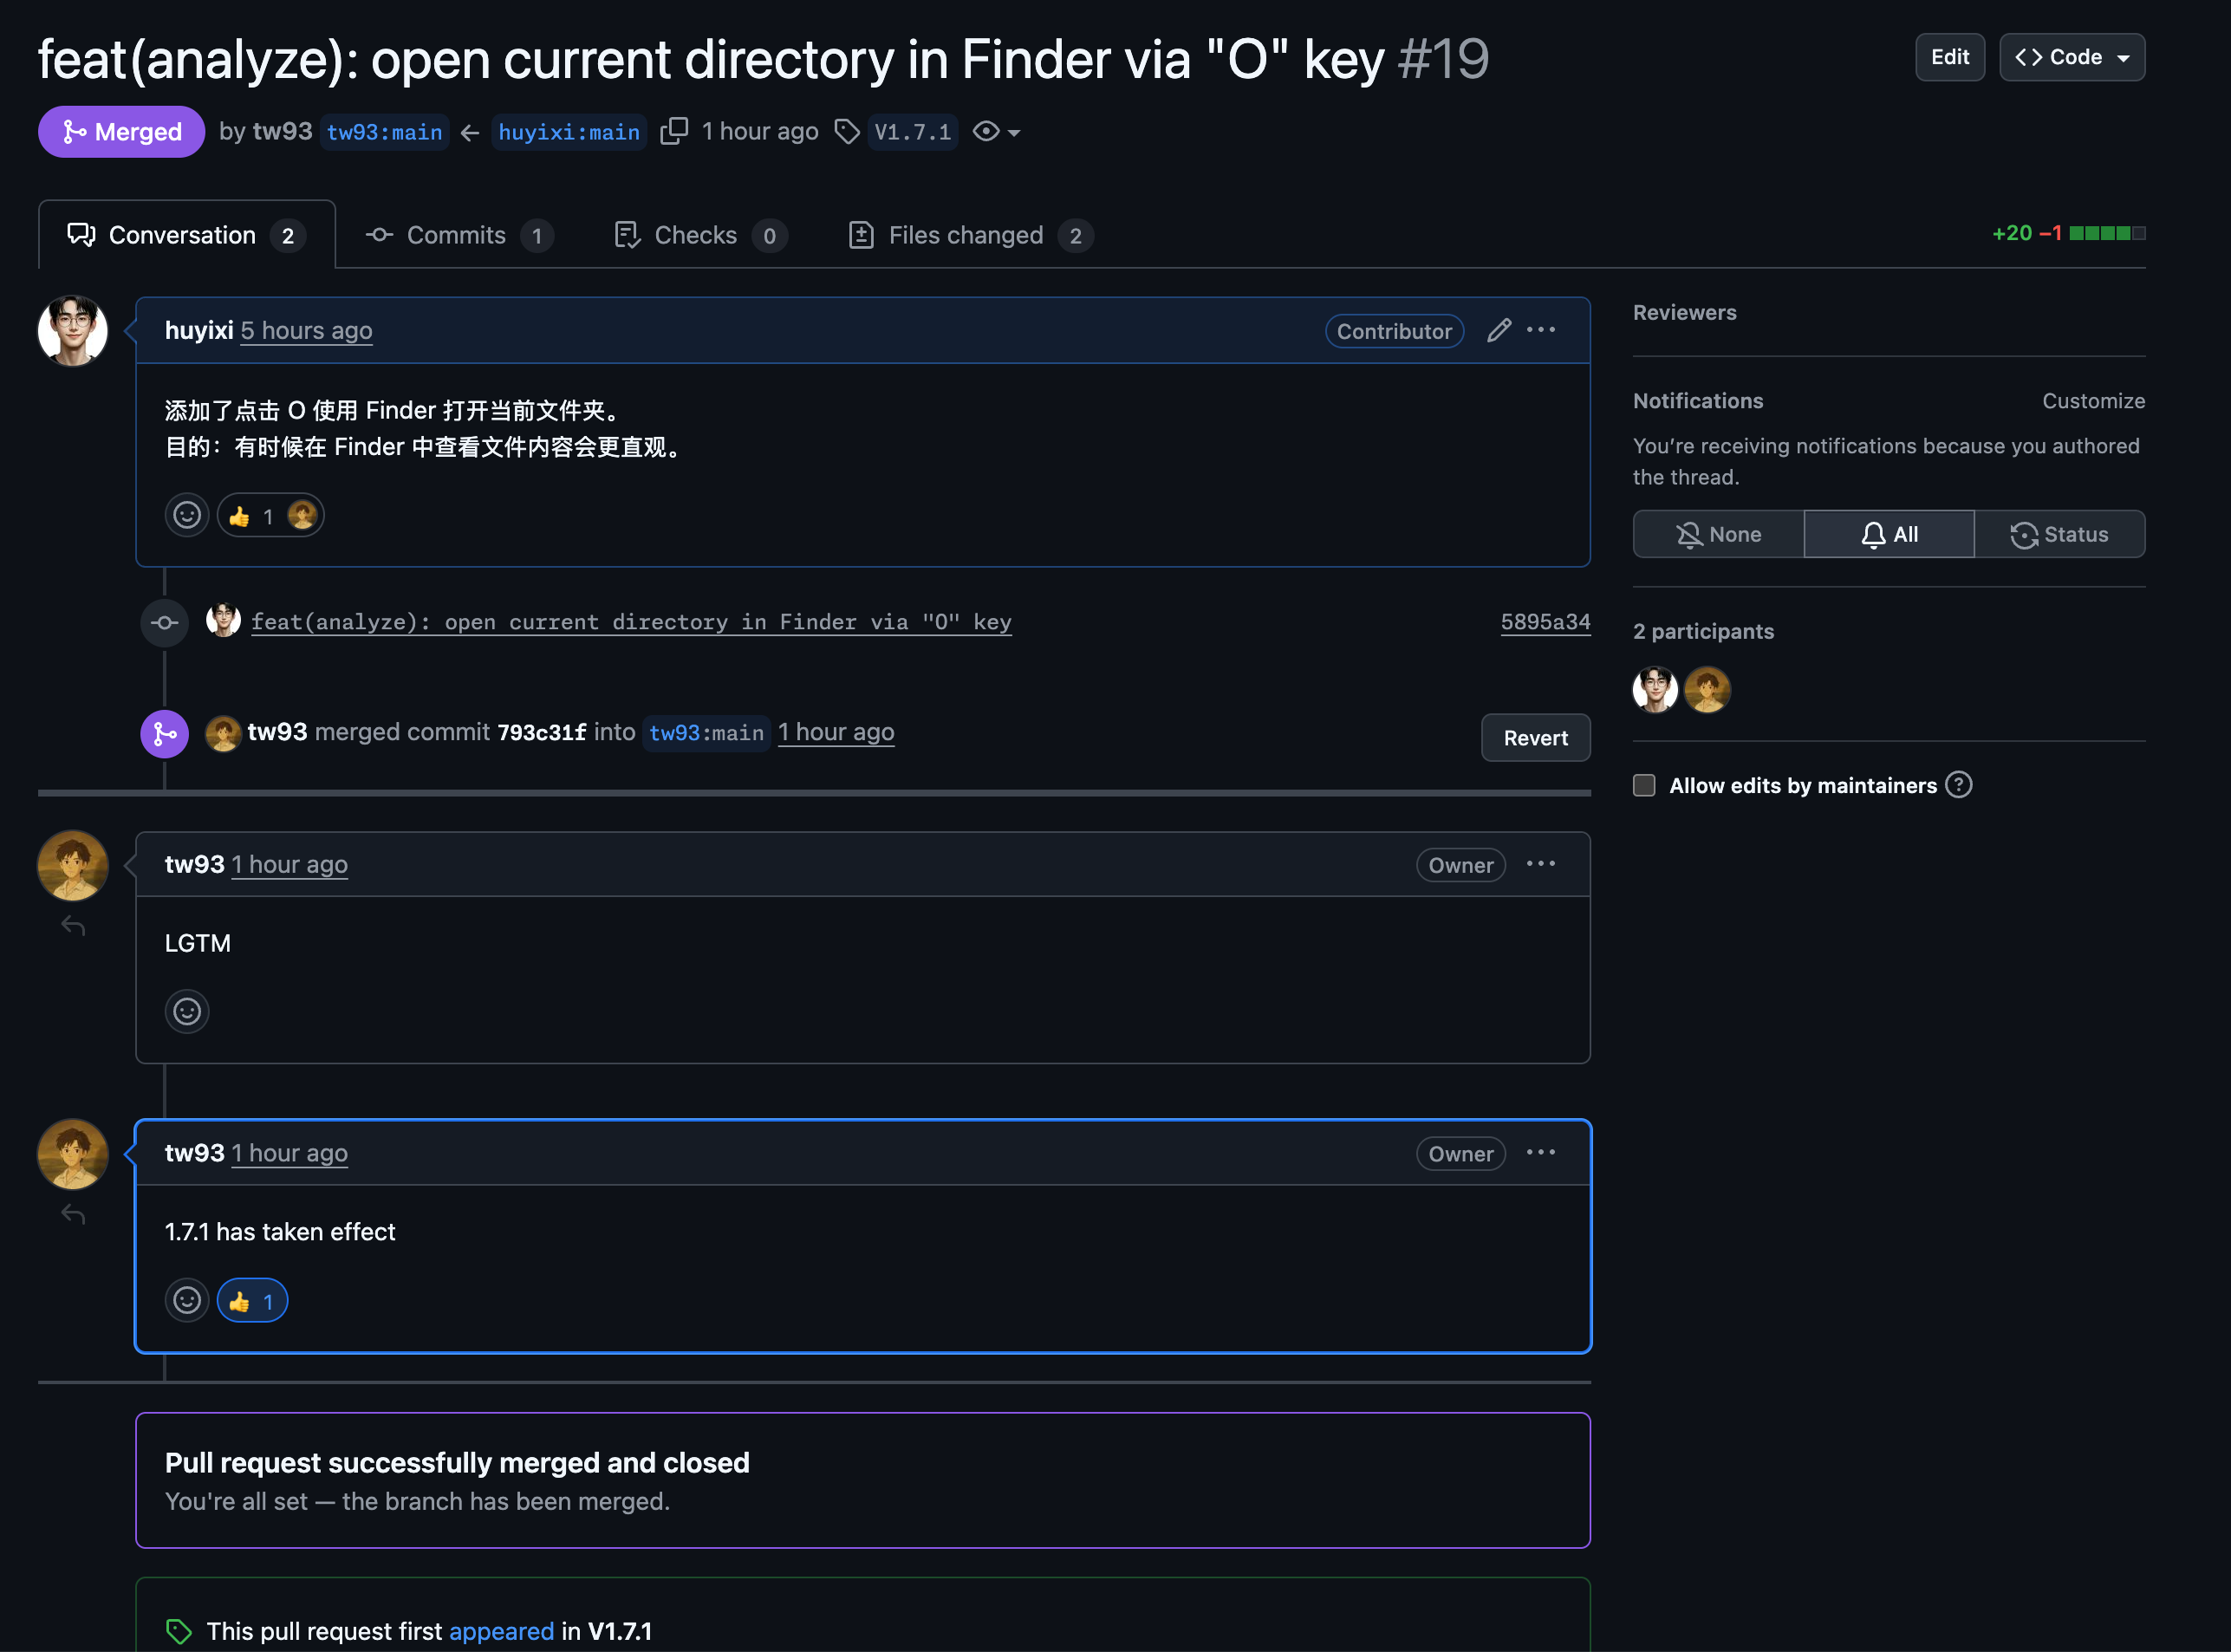Add emoji reaction to huyixi's comment
This screenshot has width=2231, height=1652.
tap(187, 515)
